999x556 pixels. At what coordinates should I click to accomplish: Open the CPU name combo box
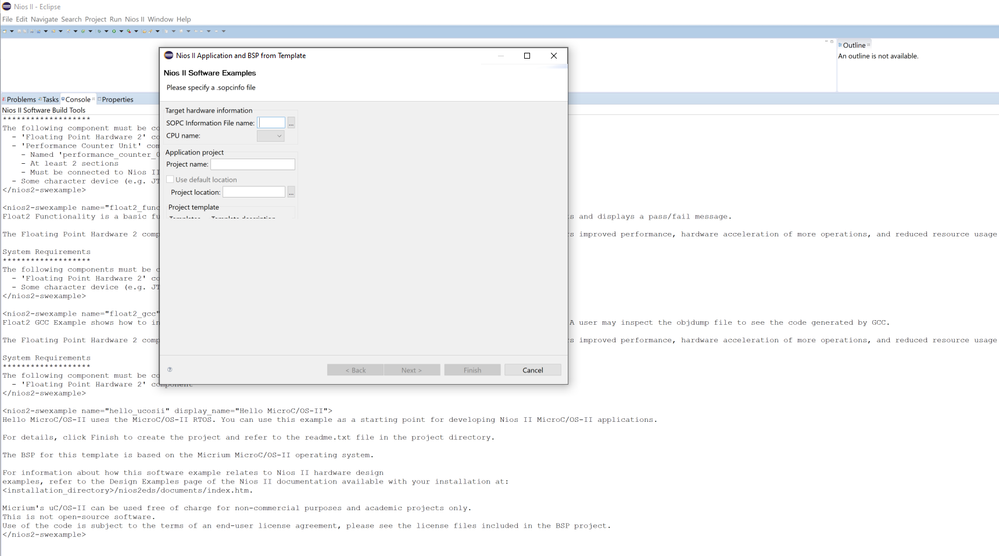271,136
